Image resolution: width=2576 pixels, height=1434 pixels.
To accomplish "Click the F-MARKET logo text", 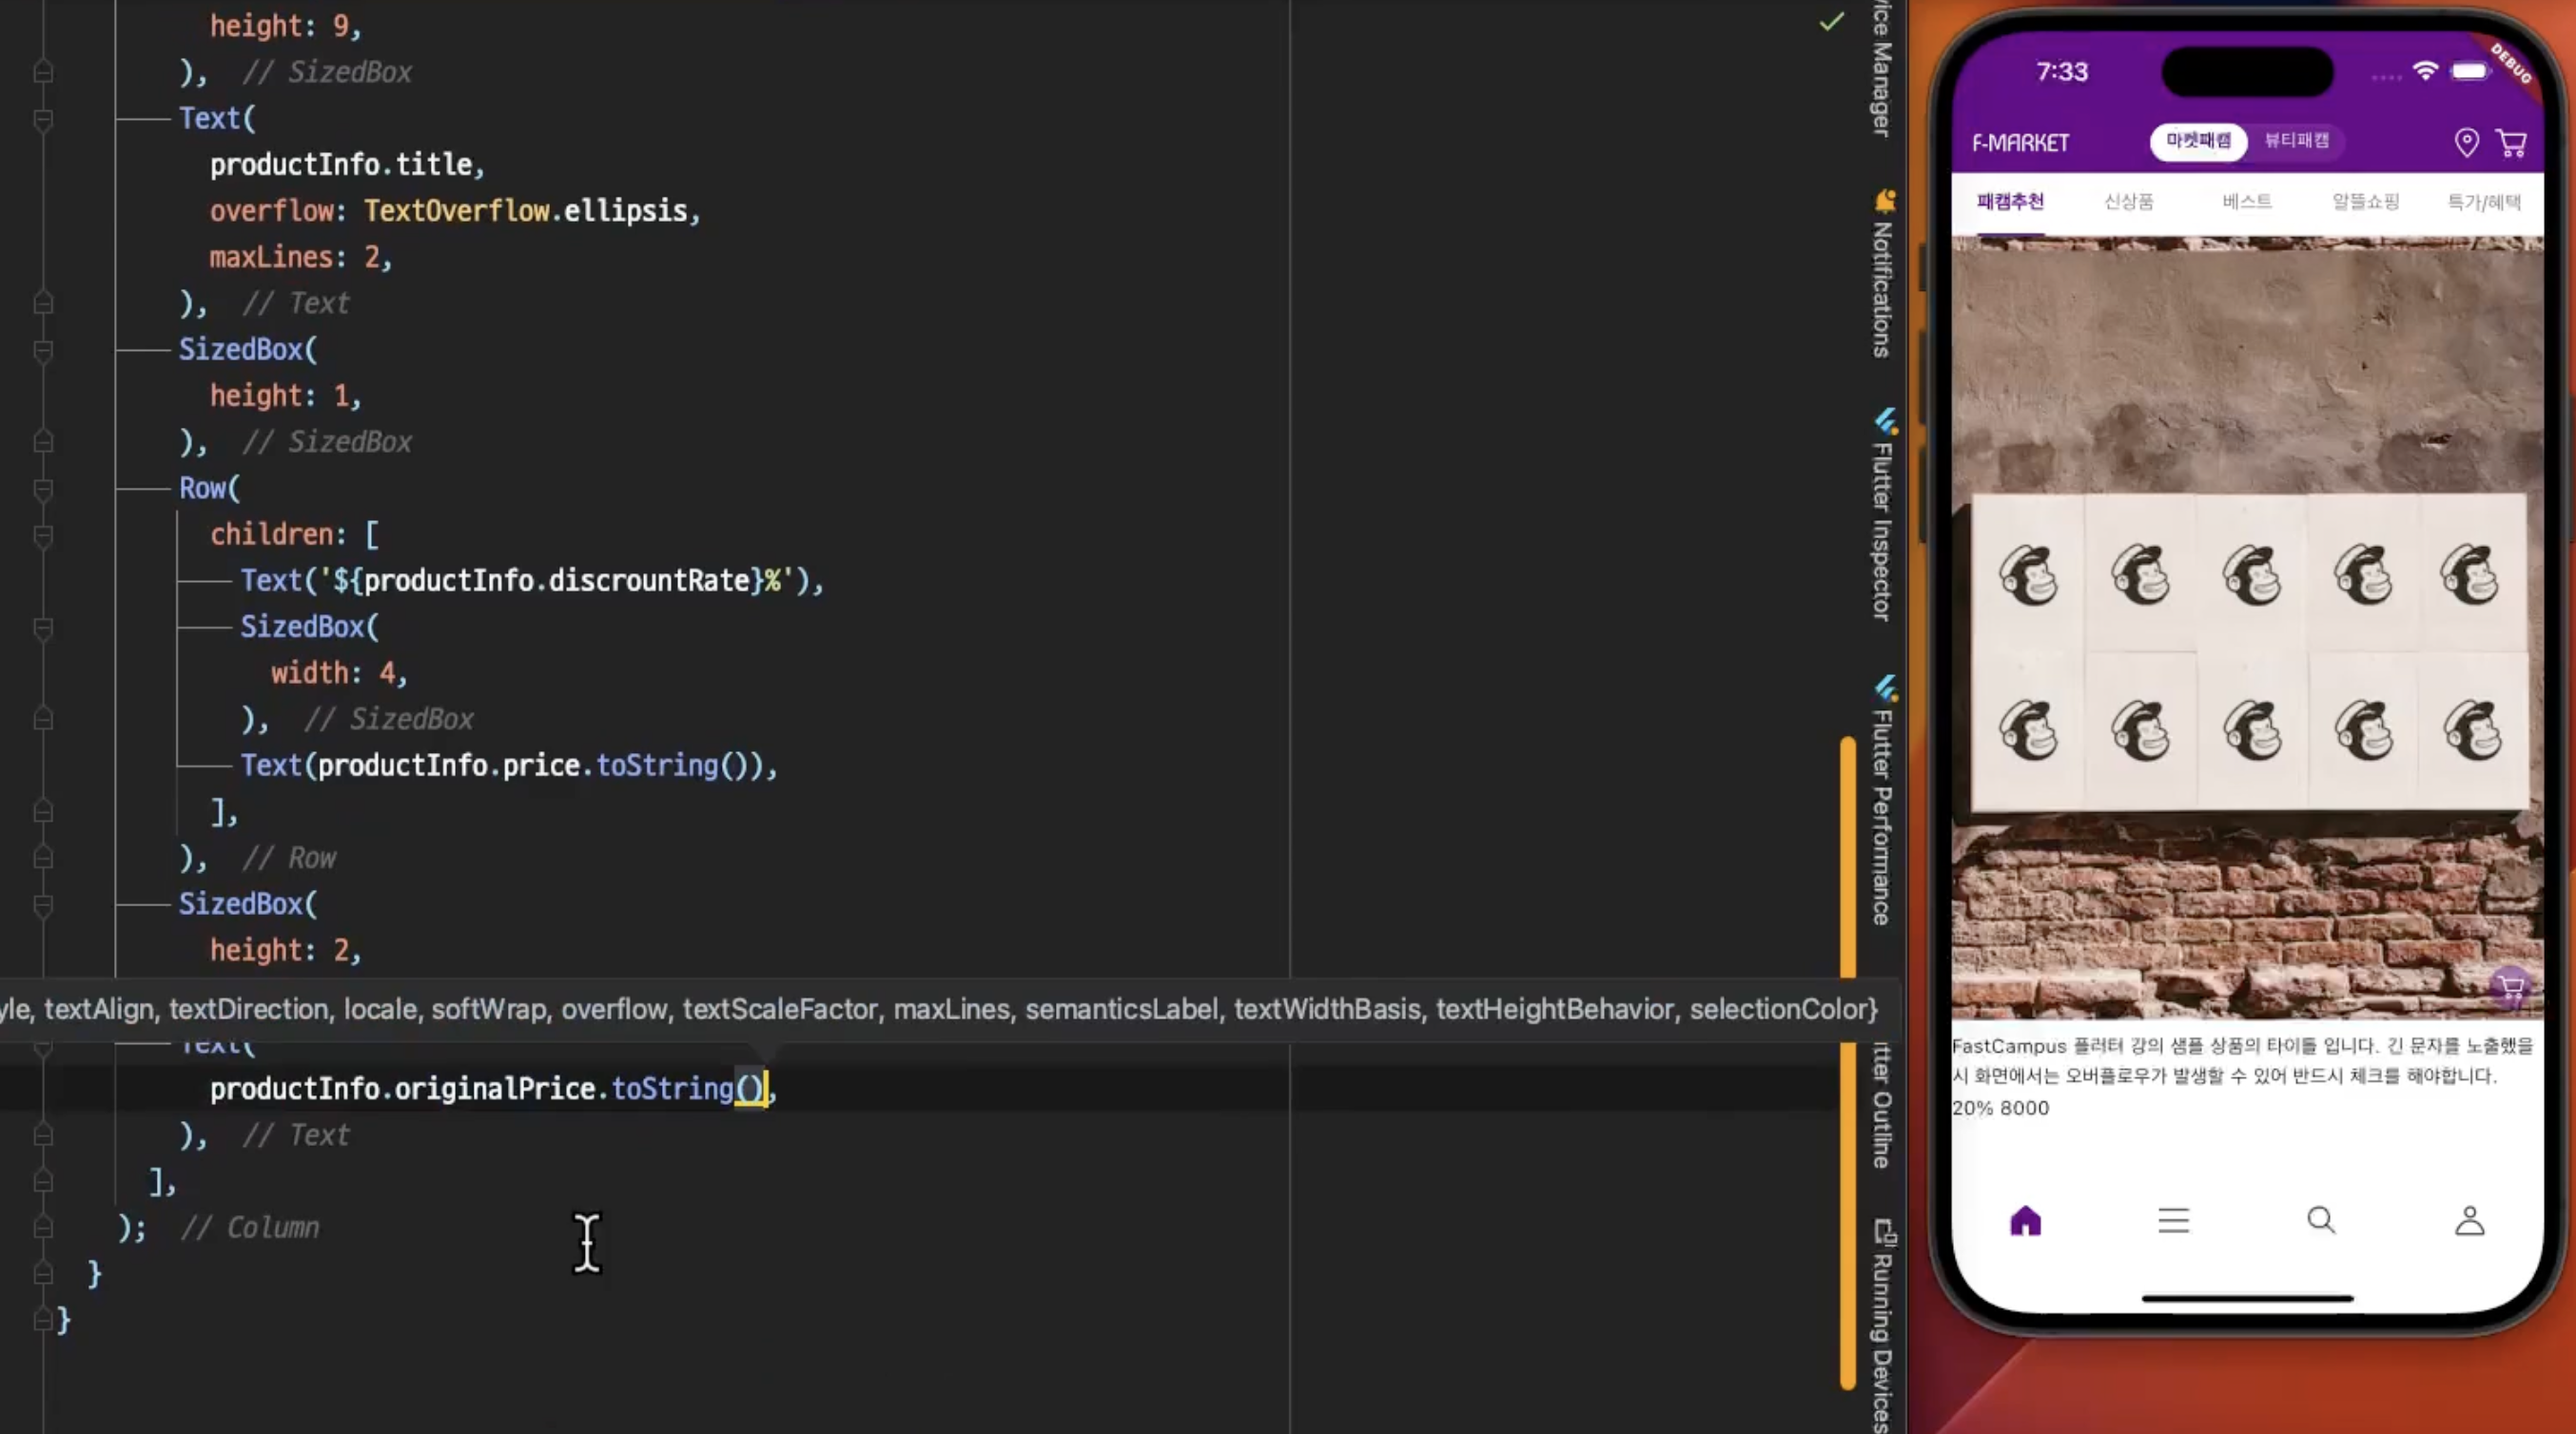I will [2020, 143].
